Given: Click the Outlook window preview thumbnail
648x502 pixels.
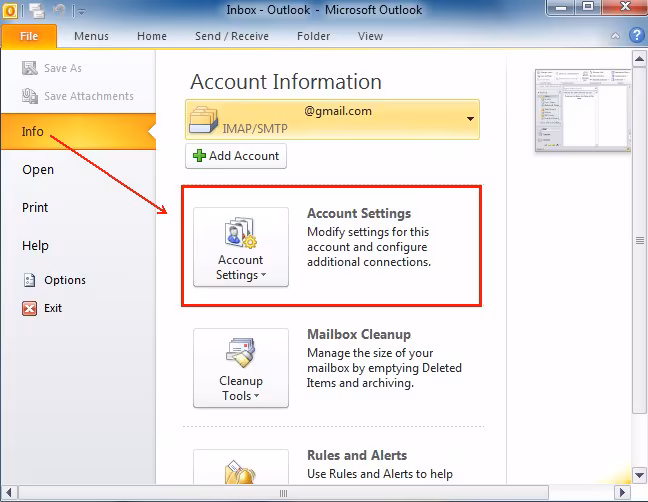Looking at the screenshot, I should pos(583,110).
